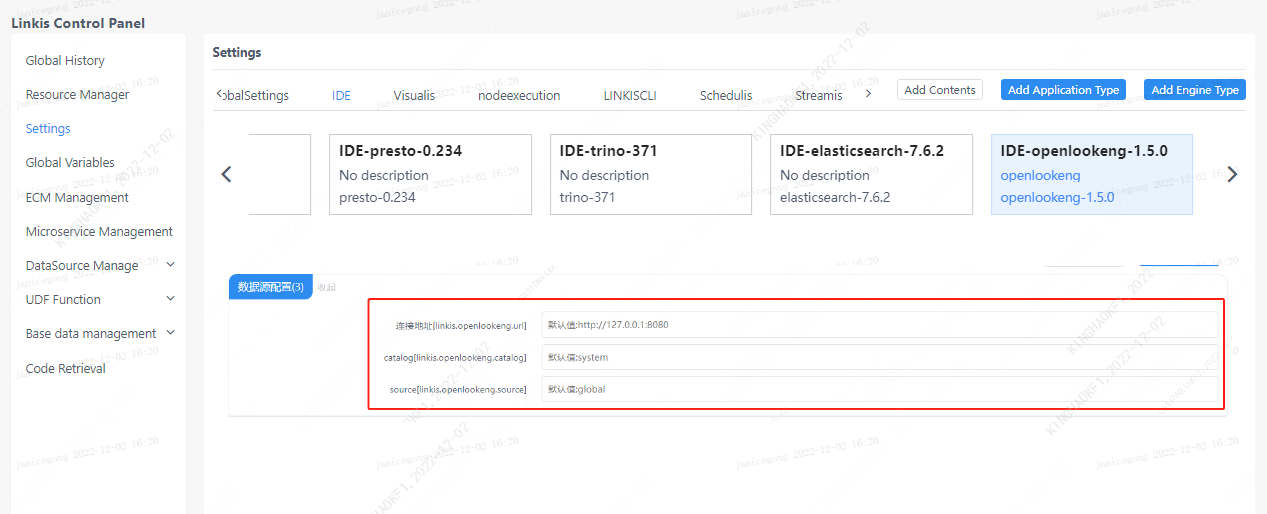Click the Add Application Type button
Image resolution: width=1267 pixels, height=514 pixels.
(x=1063, y=90)
